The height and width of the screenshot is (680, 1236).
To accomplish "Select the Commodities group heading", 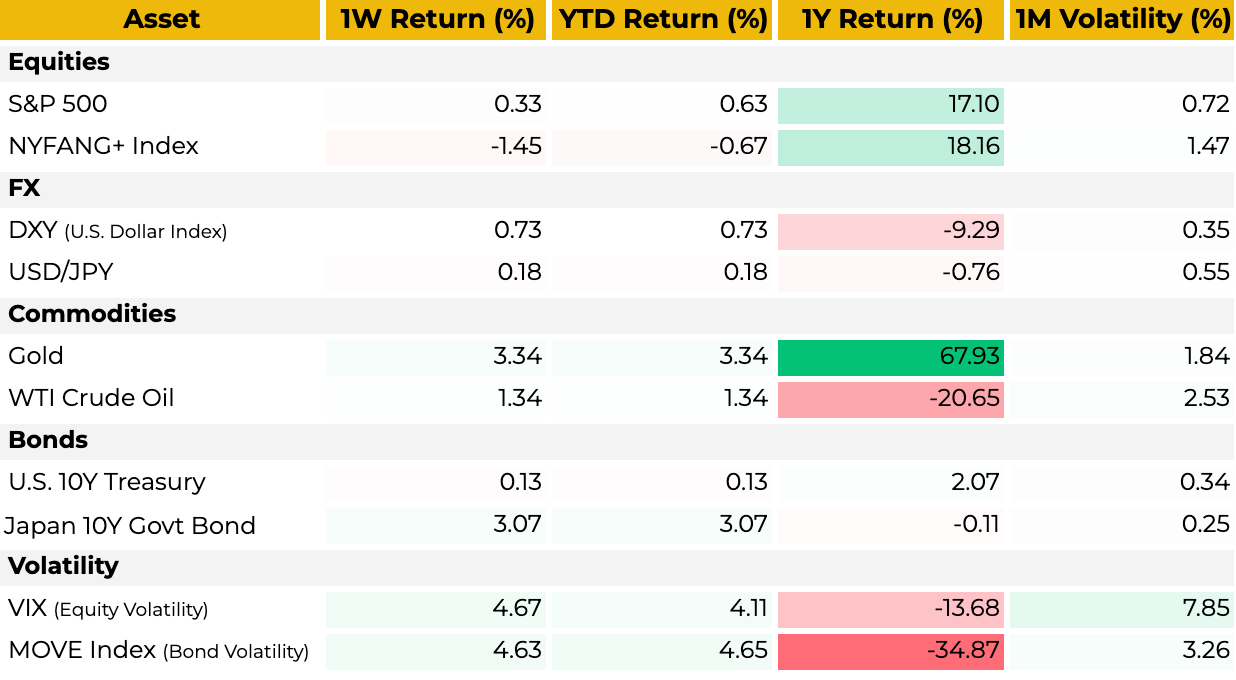I will click(92, 314).
